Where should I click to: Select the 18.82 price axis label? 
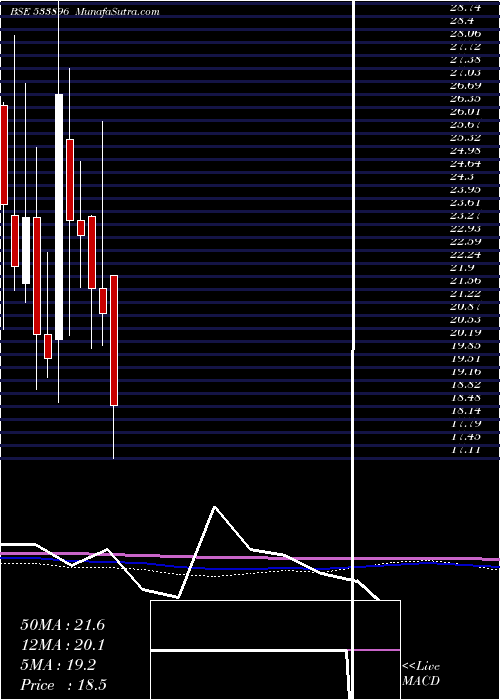[466, 384]
